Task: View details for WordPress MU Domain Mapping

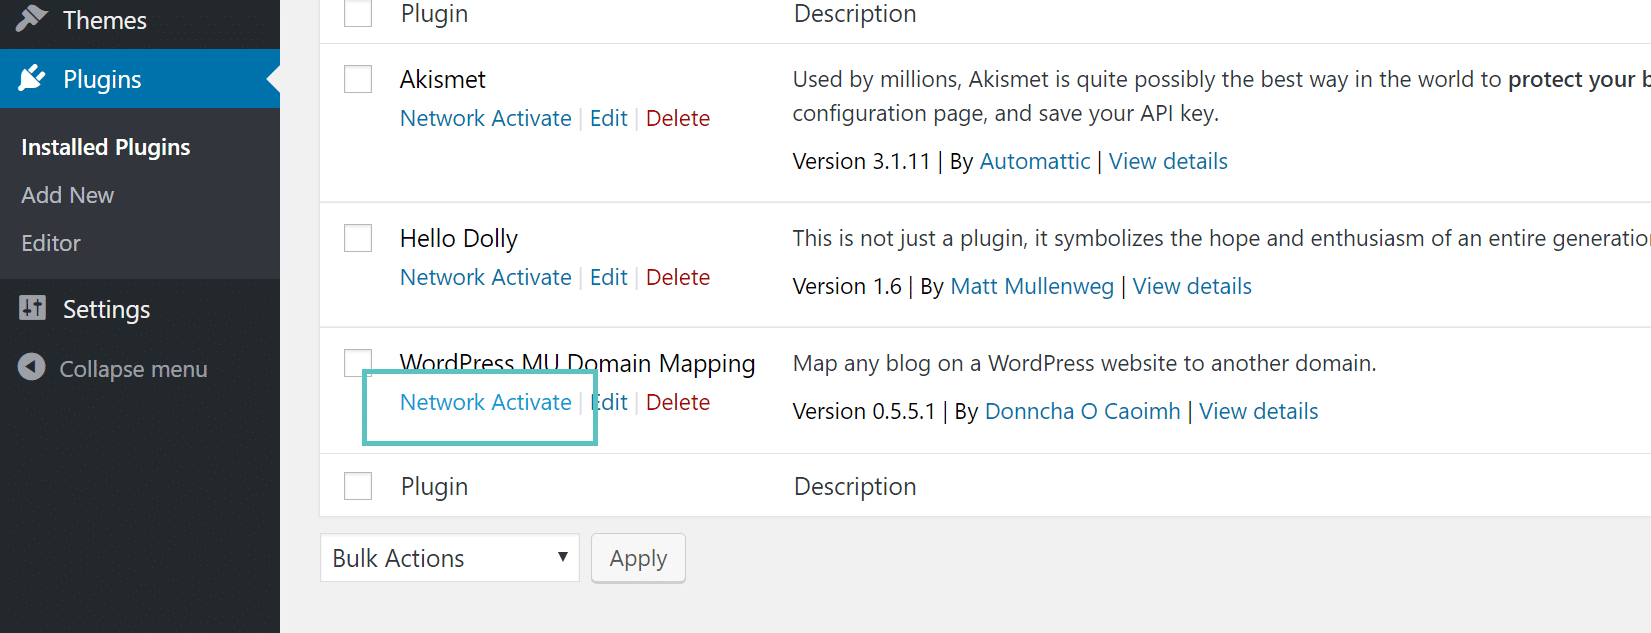Action: pyautogui.click(x=1259, y=411)
